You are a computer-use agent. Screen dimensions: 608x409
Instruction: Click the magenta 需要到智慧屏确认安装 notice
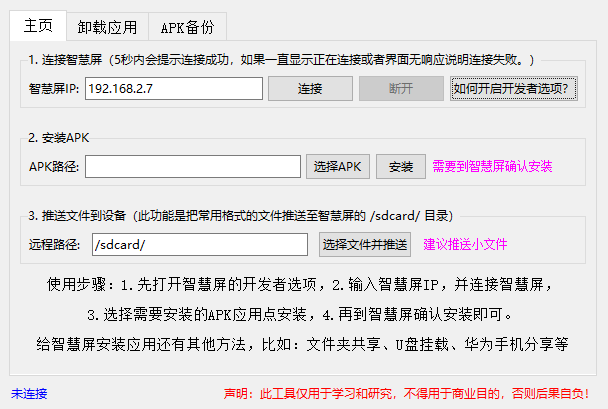492,166
